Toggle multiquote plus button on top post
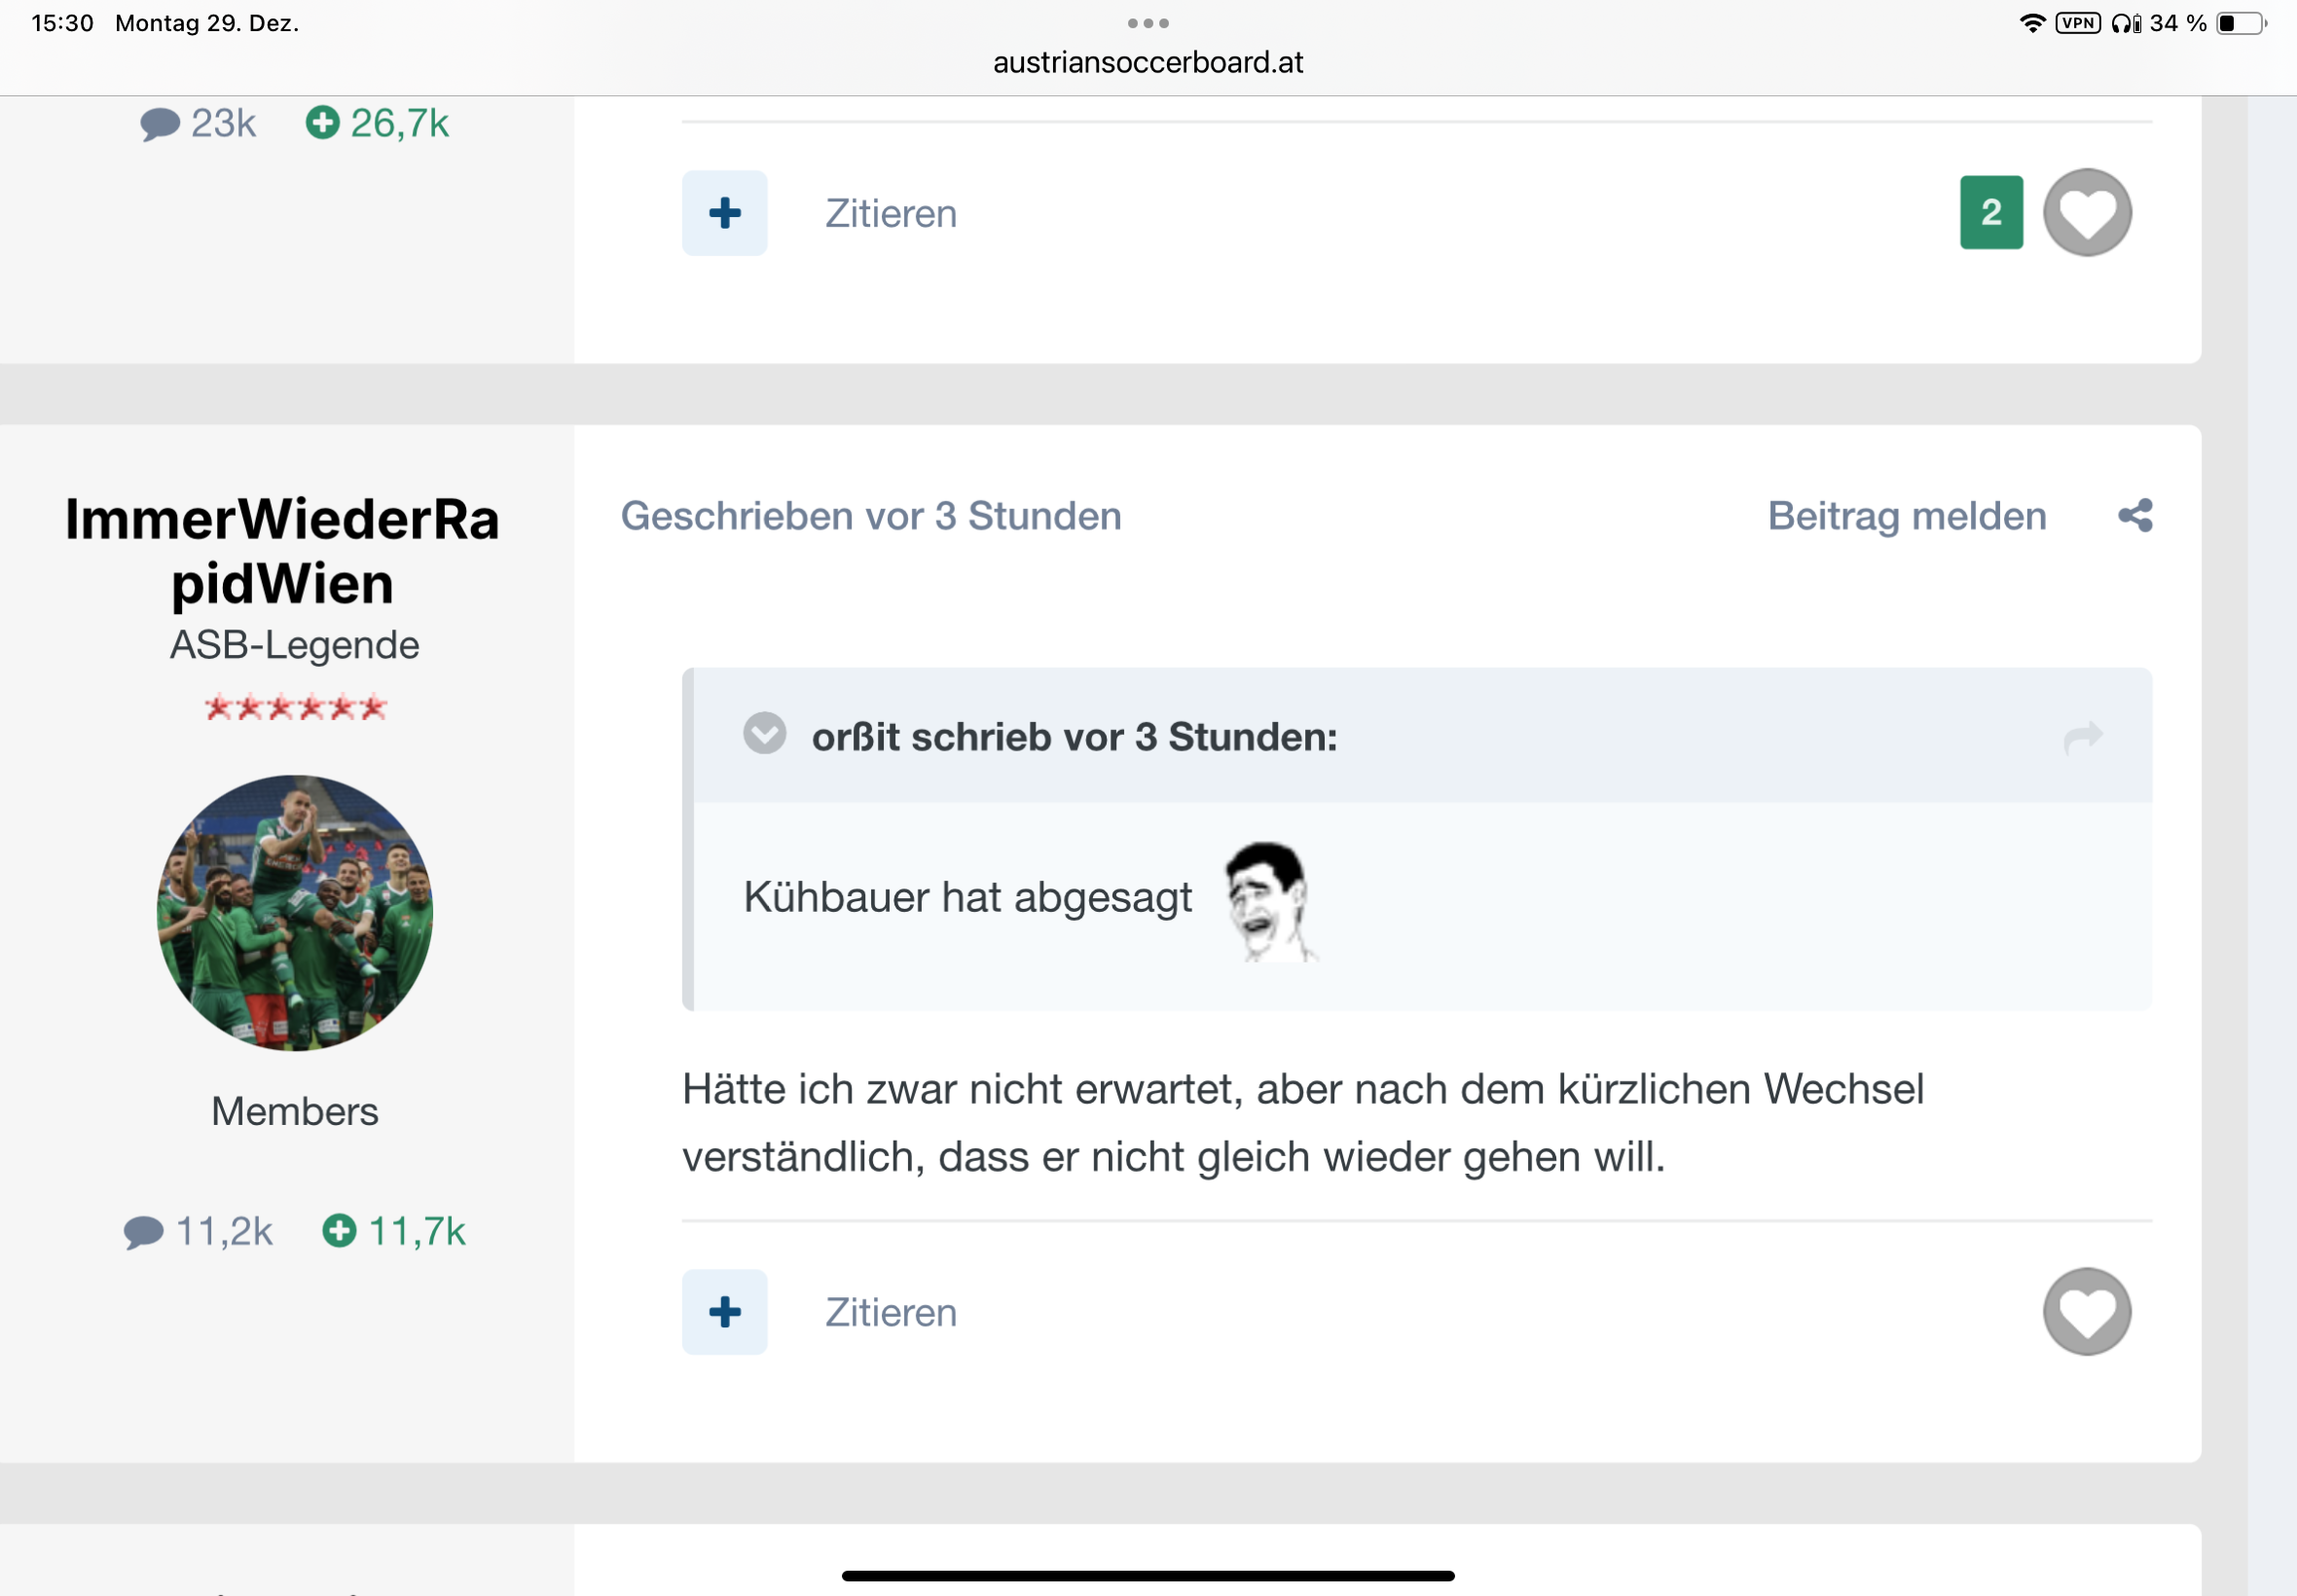 pyautogui.click(x=724, y=212)
